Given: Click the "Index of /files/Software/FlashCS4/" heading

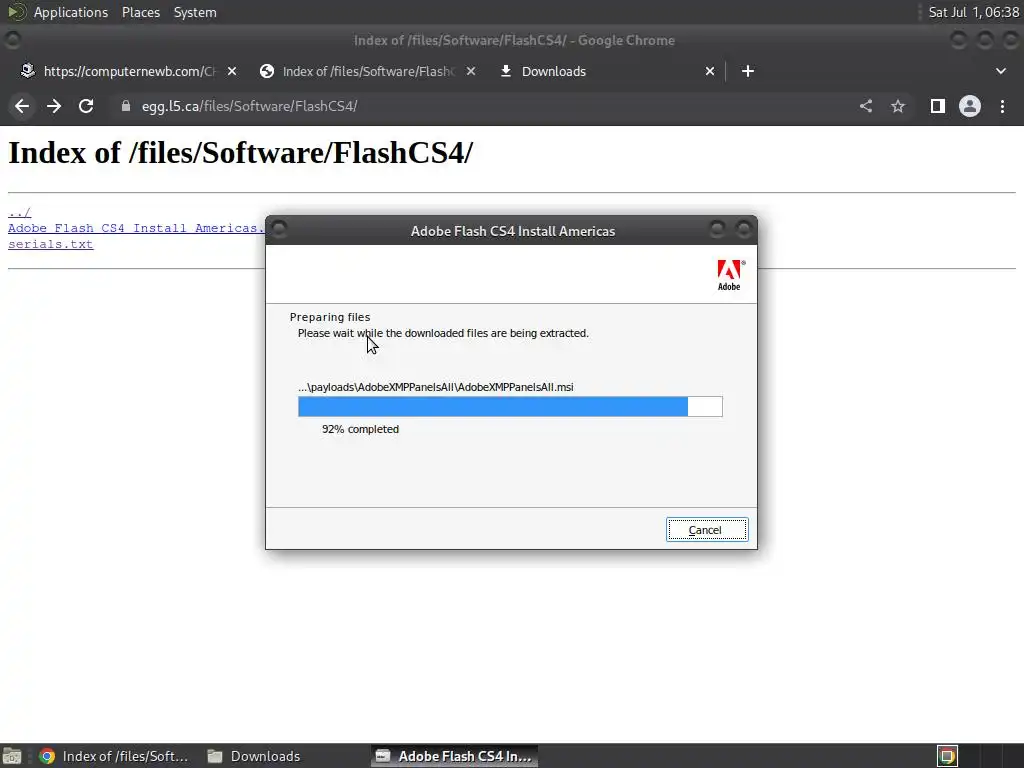Looking at the screenshot, I should [x=240, y=153].
